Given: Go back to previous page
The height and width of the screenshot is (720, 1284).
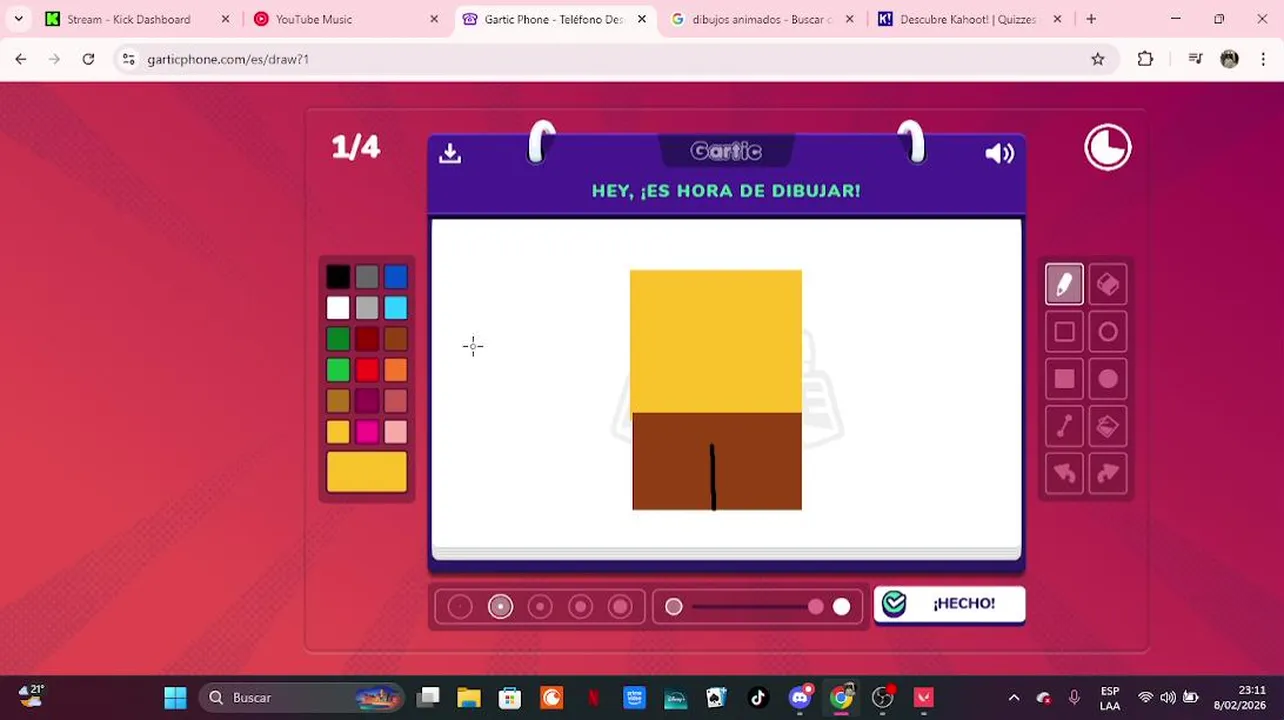Looking at the screenshot, I should pos(21,59).
